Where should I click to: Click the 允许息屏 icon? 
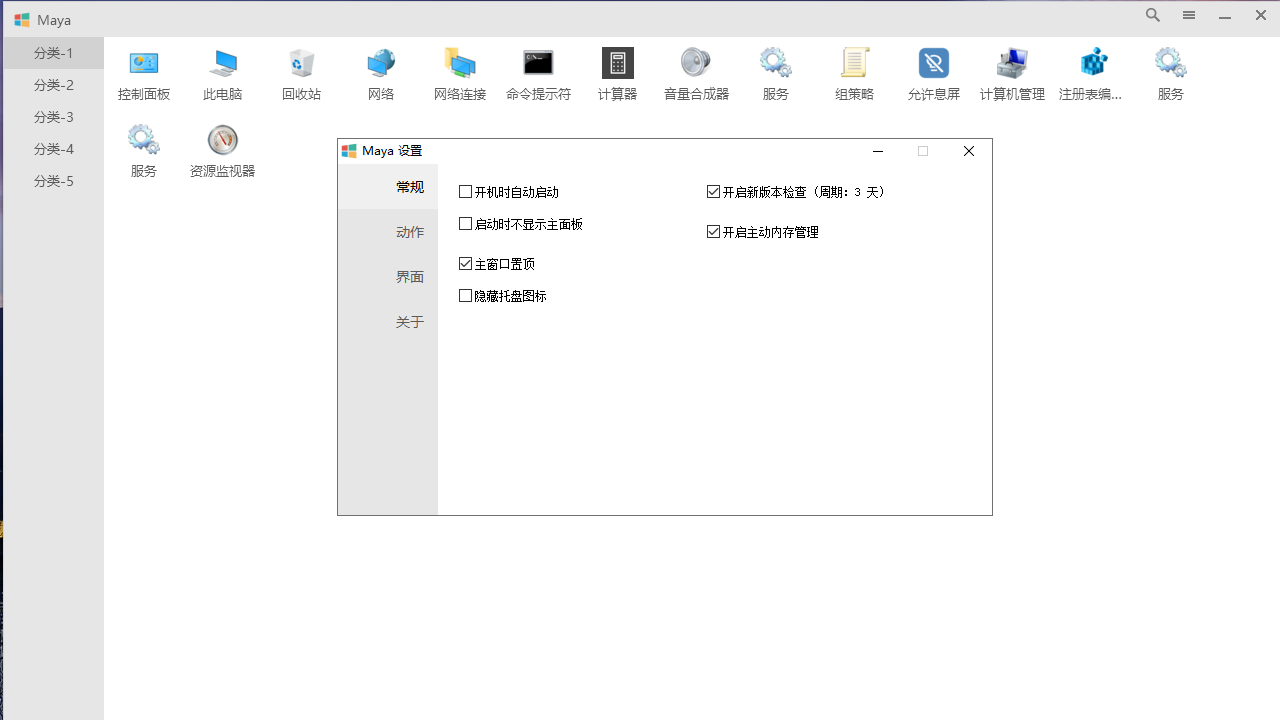pos(933,73)
